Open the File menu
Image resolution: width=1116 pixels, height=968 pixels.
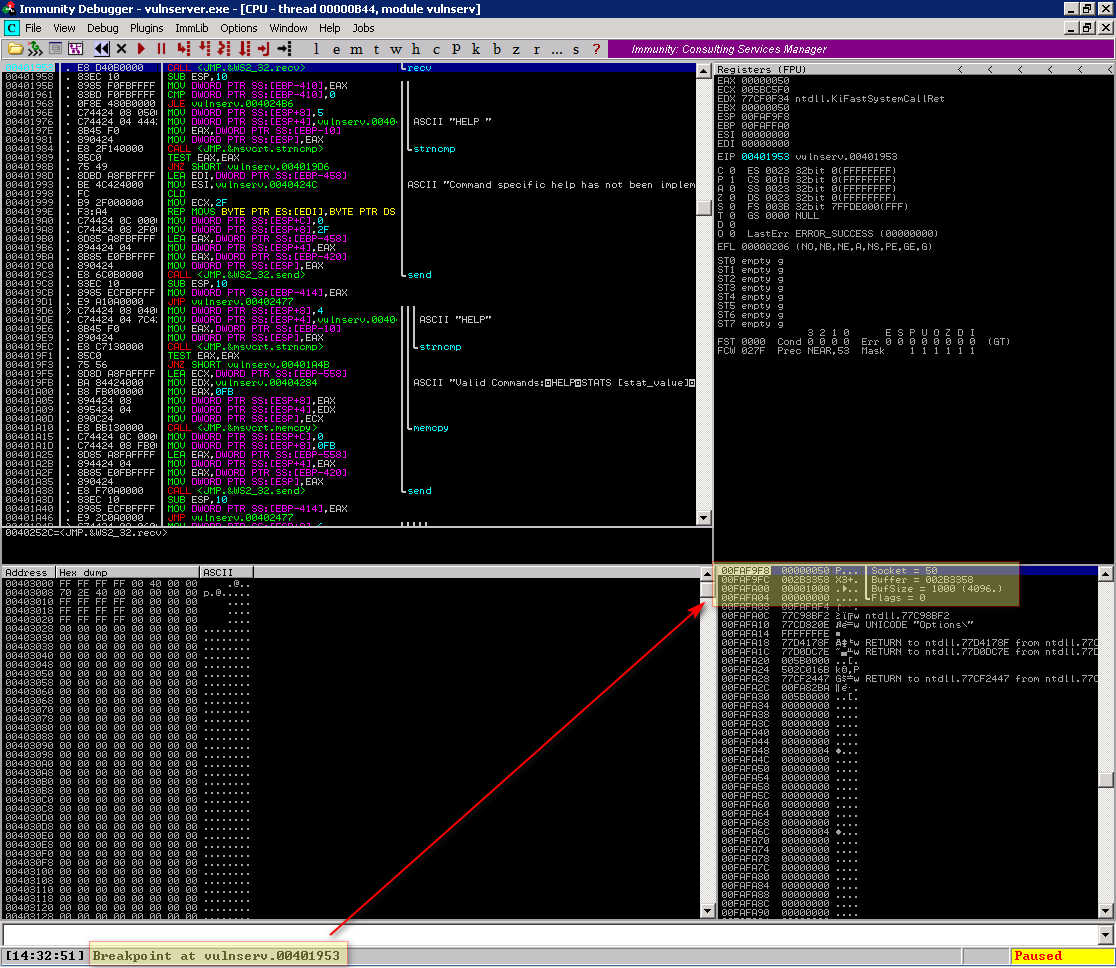click(x=33, y=28)
